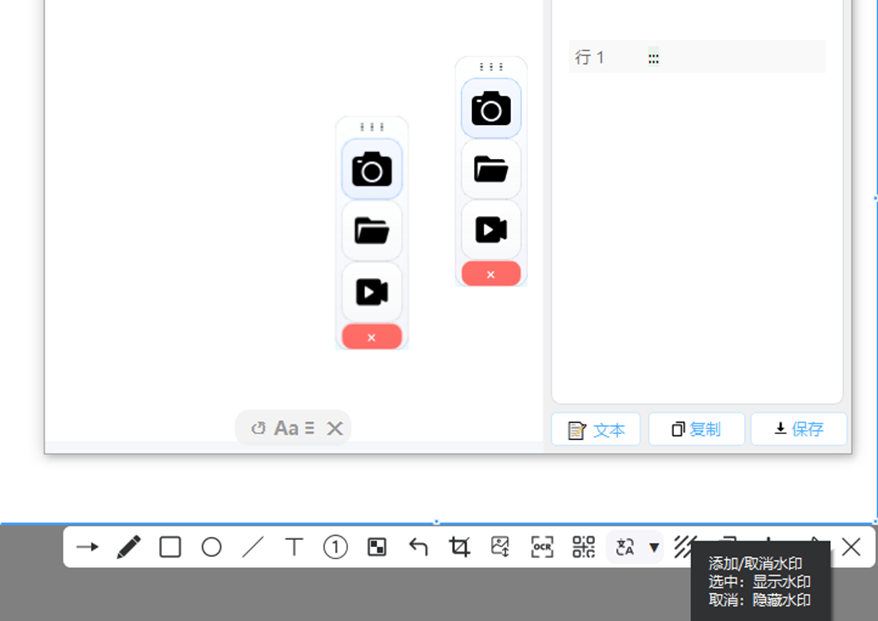Viewport: 878px width, 621px height.
Task: Click the translate icon
Action: point(625,547)
